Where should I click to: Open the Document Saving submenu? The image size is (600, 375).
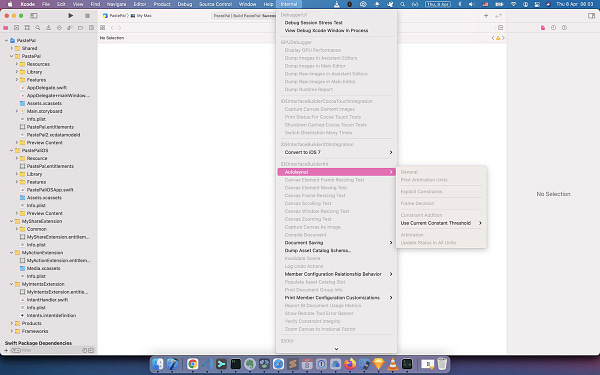click(336, 243)
